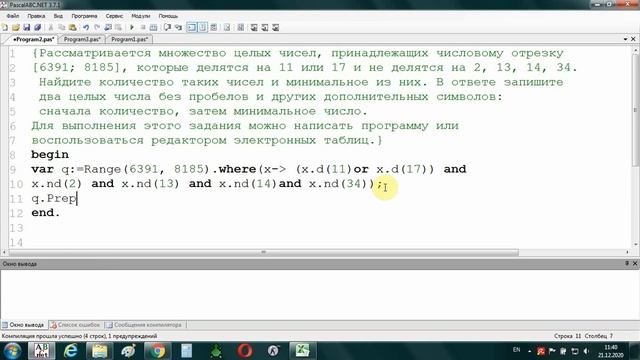
Task: Close the Окно вывода panel
Action: (635, 264)
